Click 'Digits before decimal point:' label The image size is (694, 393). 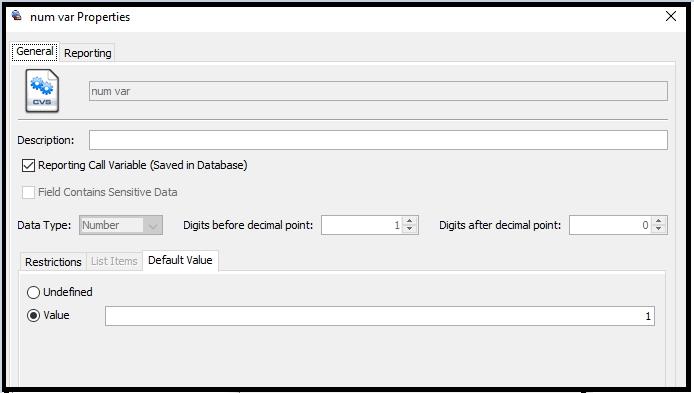(248, 225)
